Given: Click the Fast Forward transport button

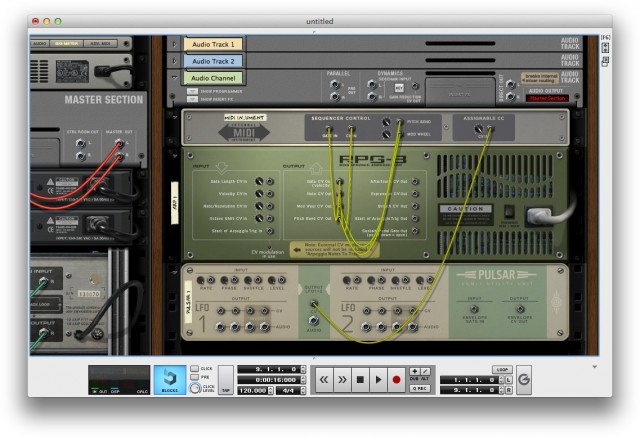Looking at the screenshot, I should coord(342,380).
